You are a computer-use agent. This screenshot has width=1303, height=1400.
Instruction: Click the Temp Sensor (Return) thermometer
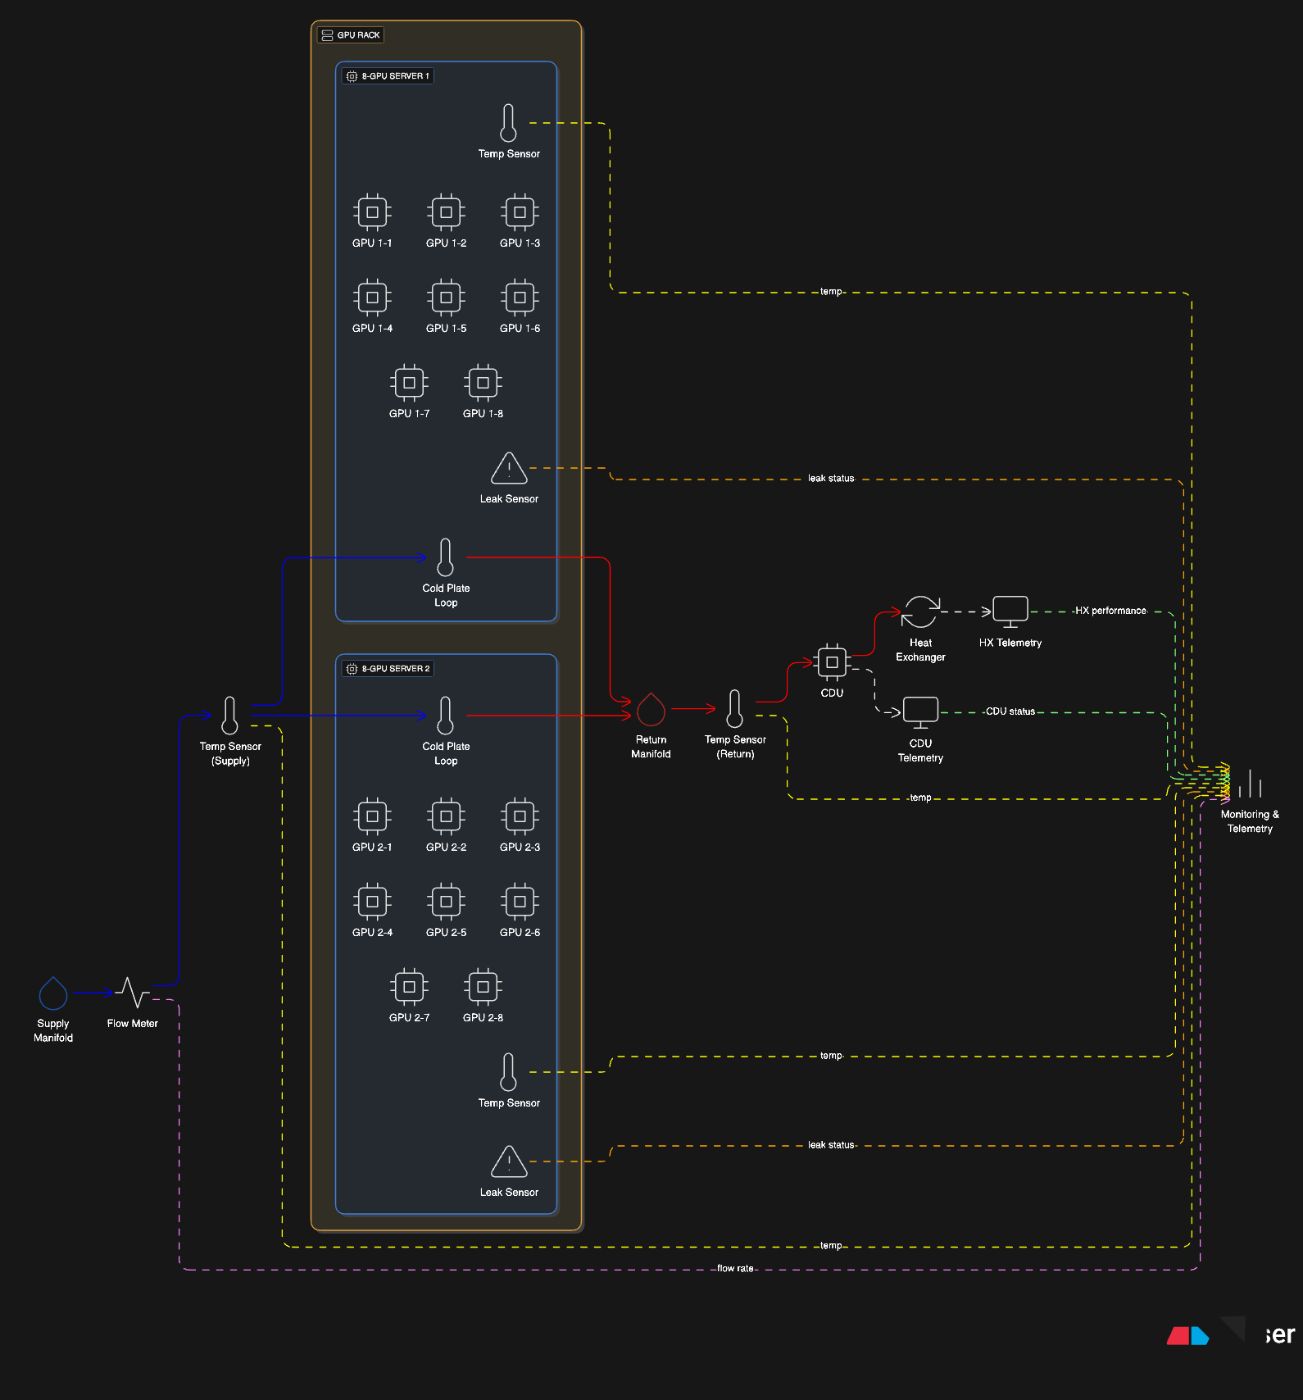[735, 709]
